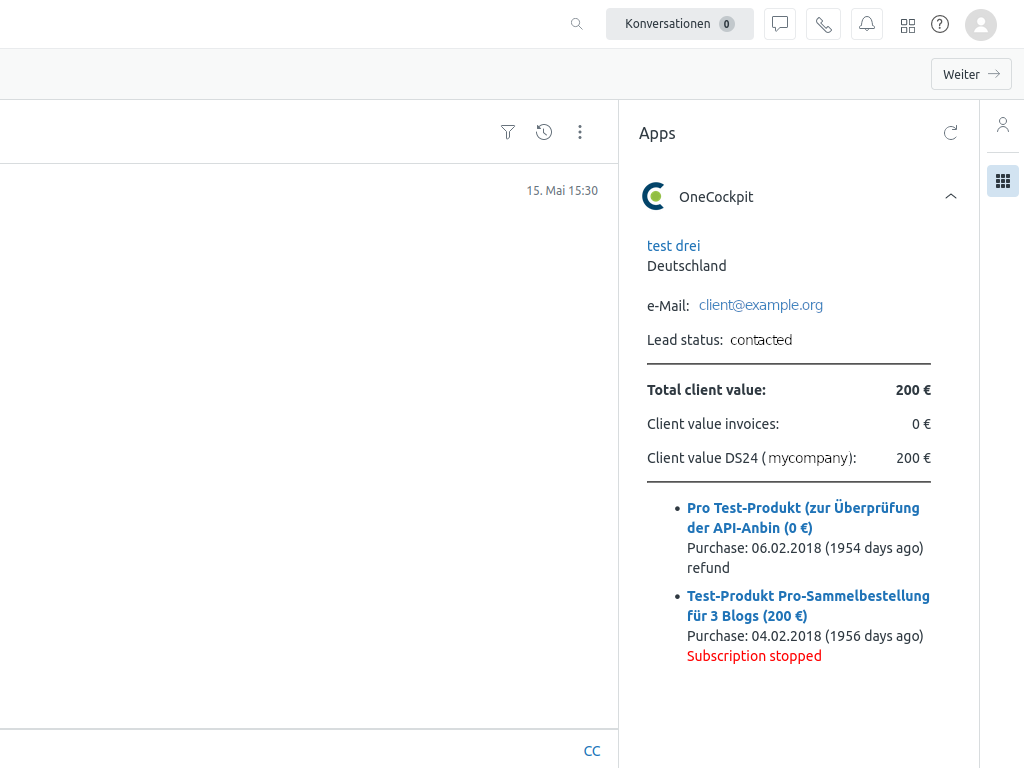This screenshot has width=1024, height=768.
Task: Switch to the user context panel
Action: tap(1003, 125)
